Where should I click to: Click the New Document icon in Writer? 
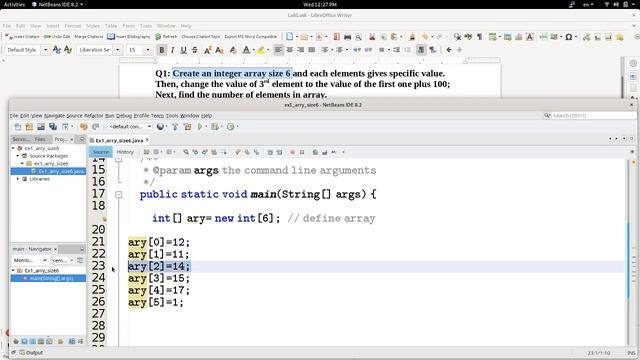tap(289, 37)
